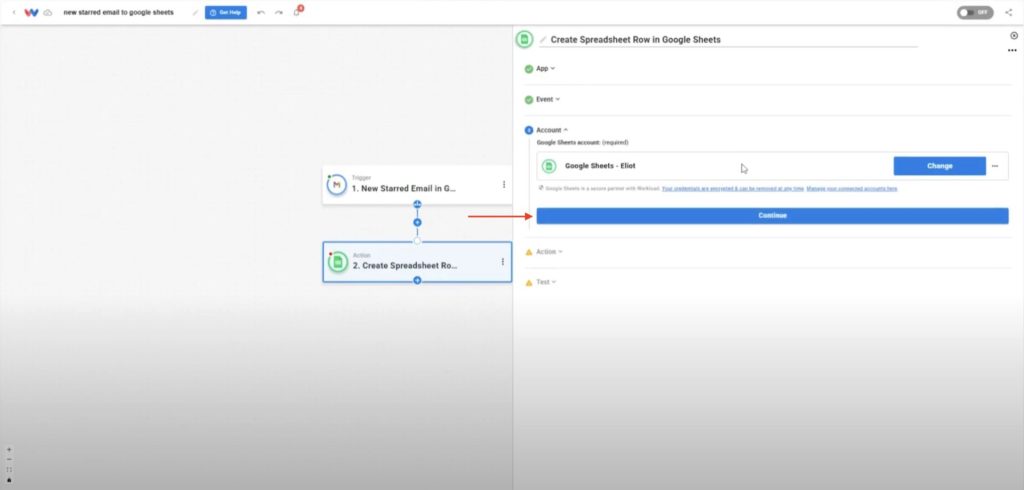Click the green check icon beside App
The image size is (1024, 490).
tap(528, 69)
